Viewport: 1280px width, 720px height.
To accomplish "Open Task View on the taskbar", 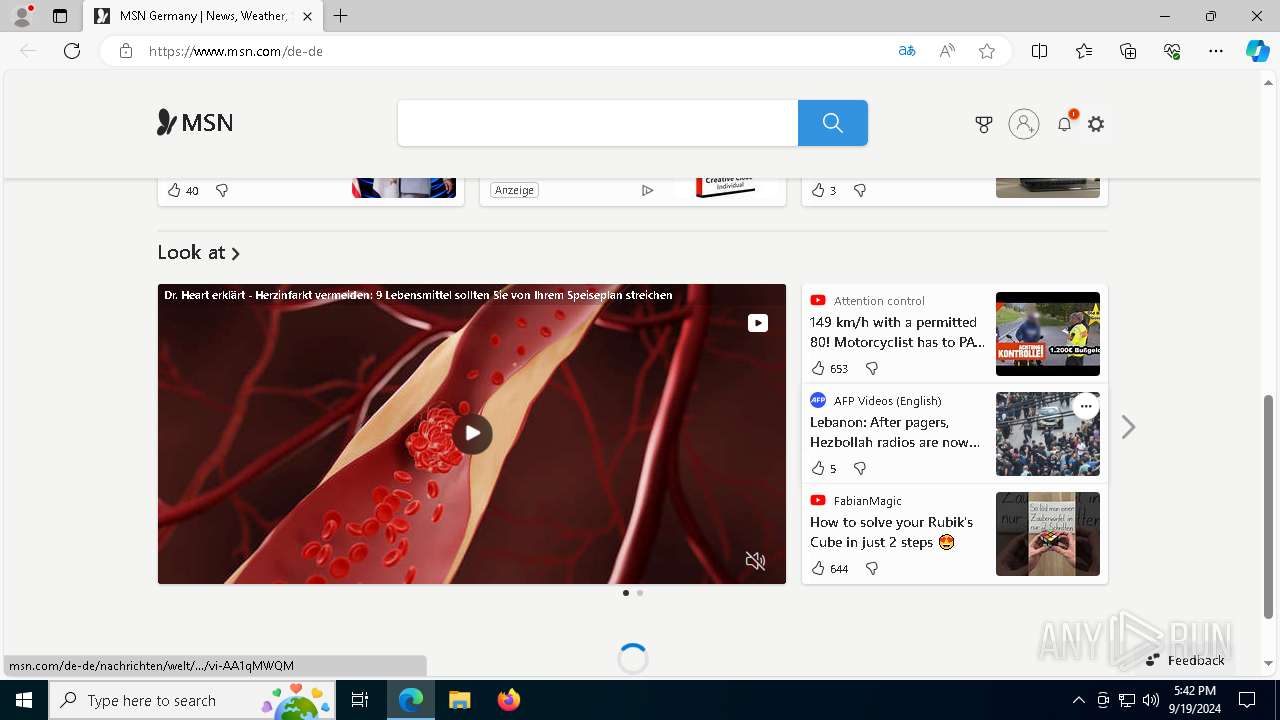I will tap(360, 700).
